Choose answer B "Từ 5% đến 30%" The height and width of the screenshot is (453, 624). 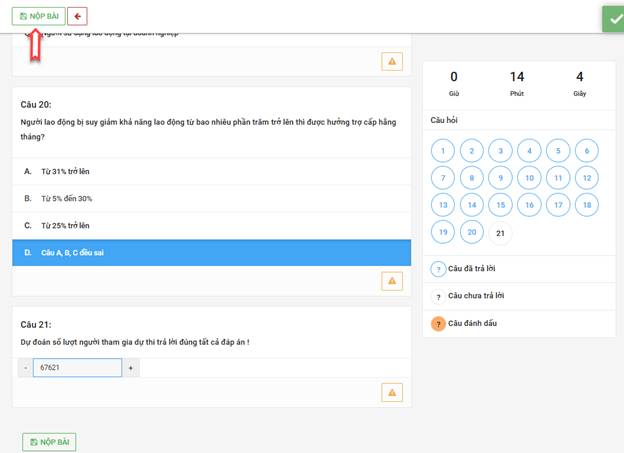[212, 199]
